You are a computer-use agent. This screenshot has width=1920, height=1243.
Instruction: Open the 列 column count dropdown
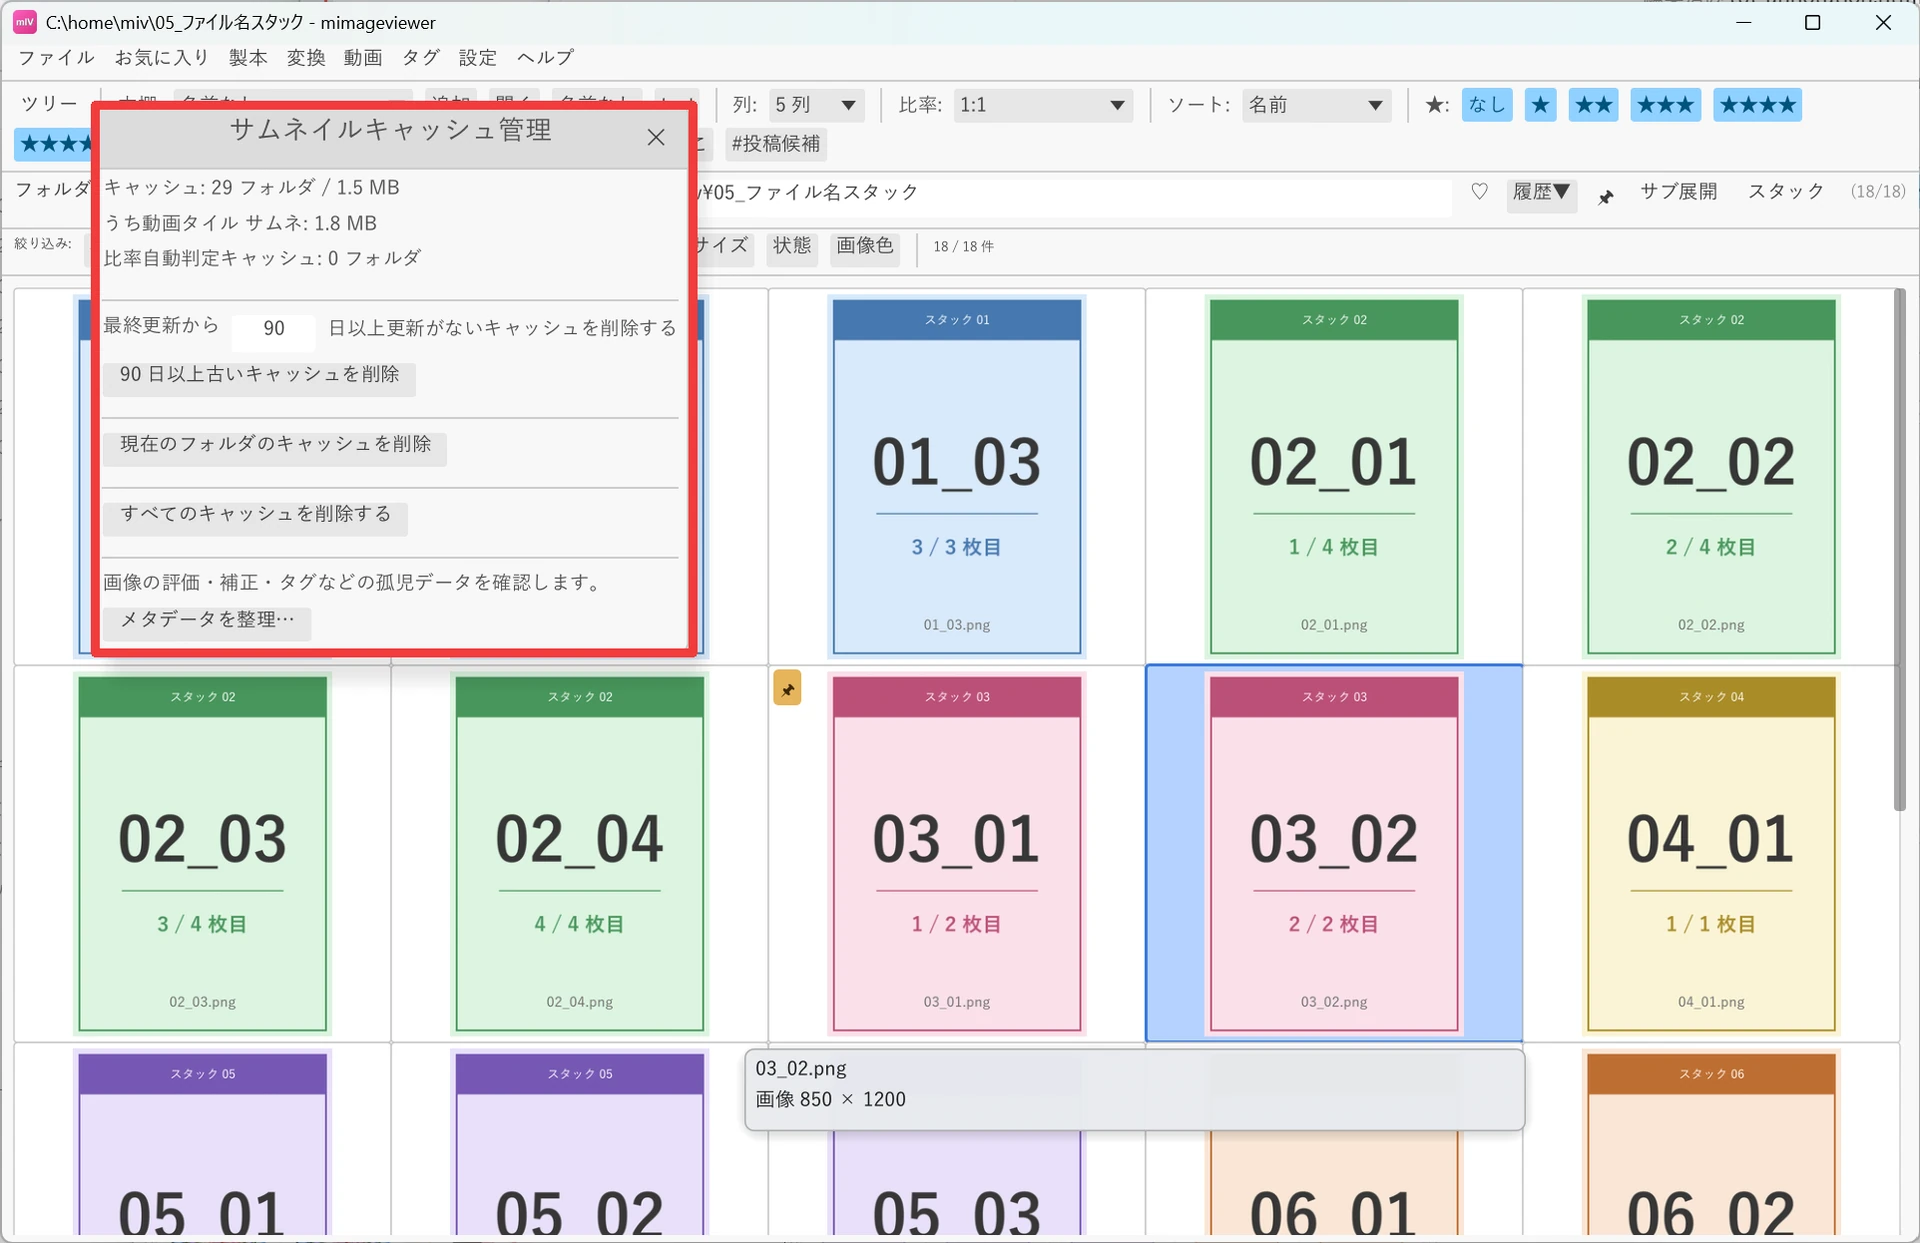(816, 105)
